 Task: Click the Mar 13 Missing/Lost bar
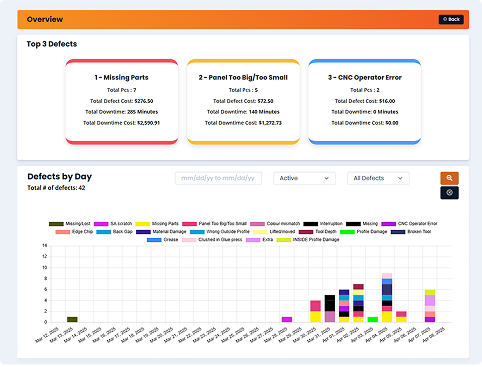click(x=72, y=319)
